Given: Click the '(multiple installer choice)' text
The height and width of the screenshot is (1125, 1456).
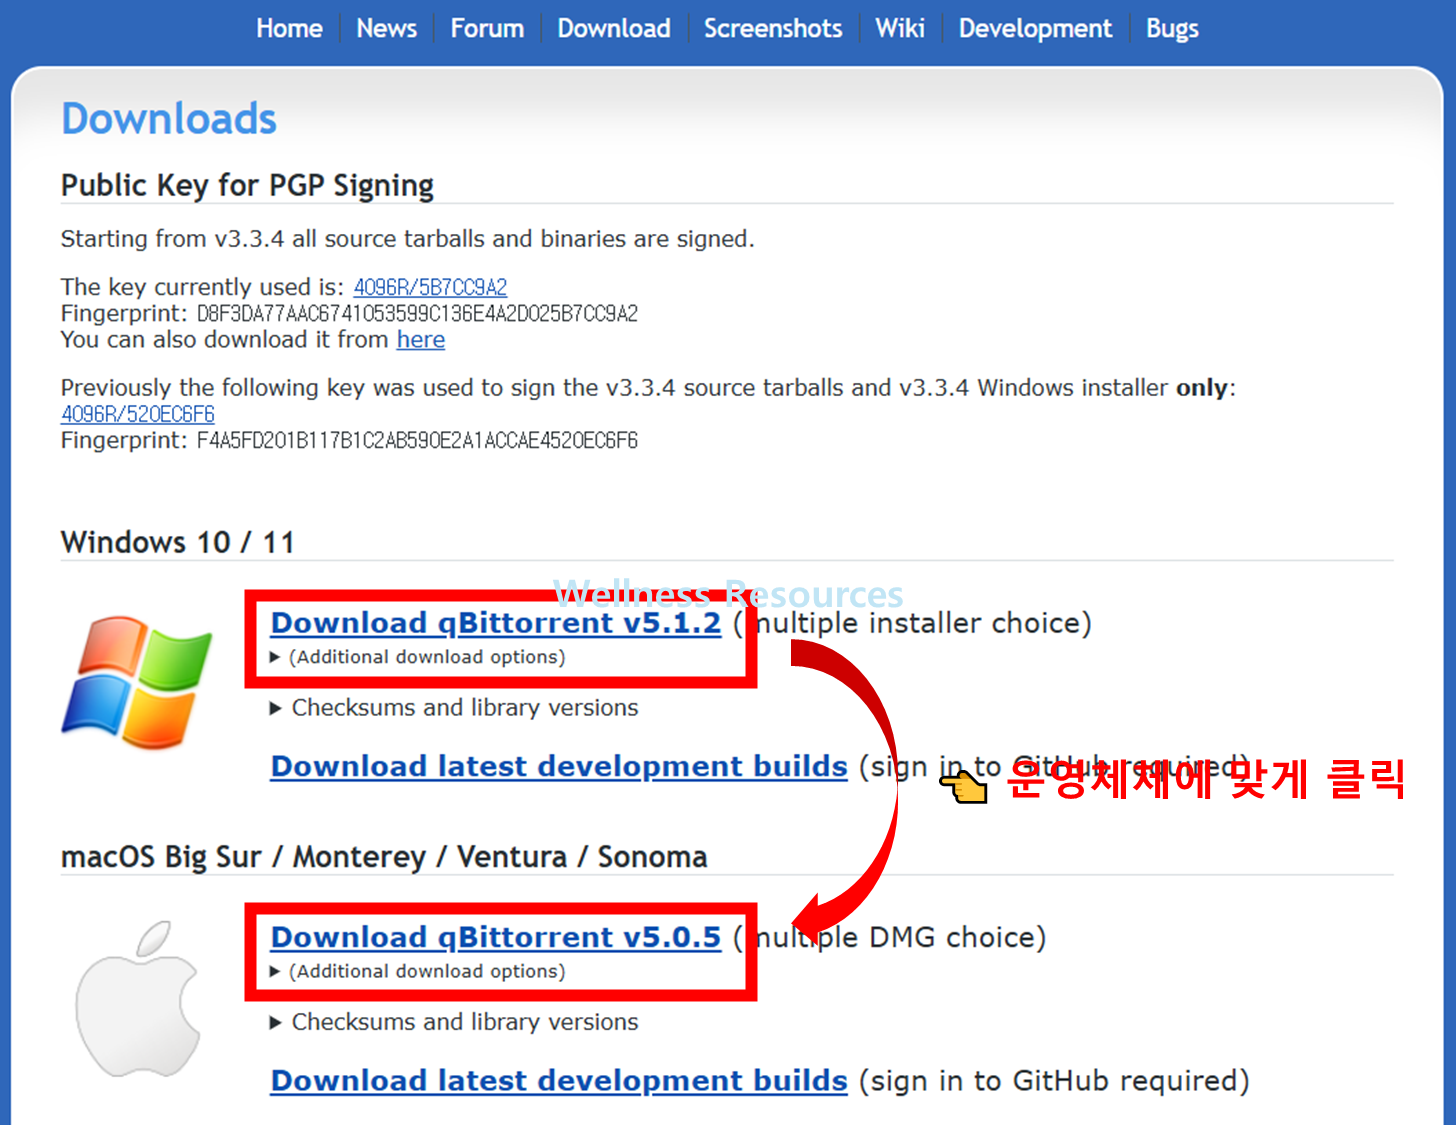Looking at the screenshot, I should [912, 623].
